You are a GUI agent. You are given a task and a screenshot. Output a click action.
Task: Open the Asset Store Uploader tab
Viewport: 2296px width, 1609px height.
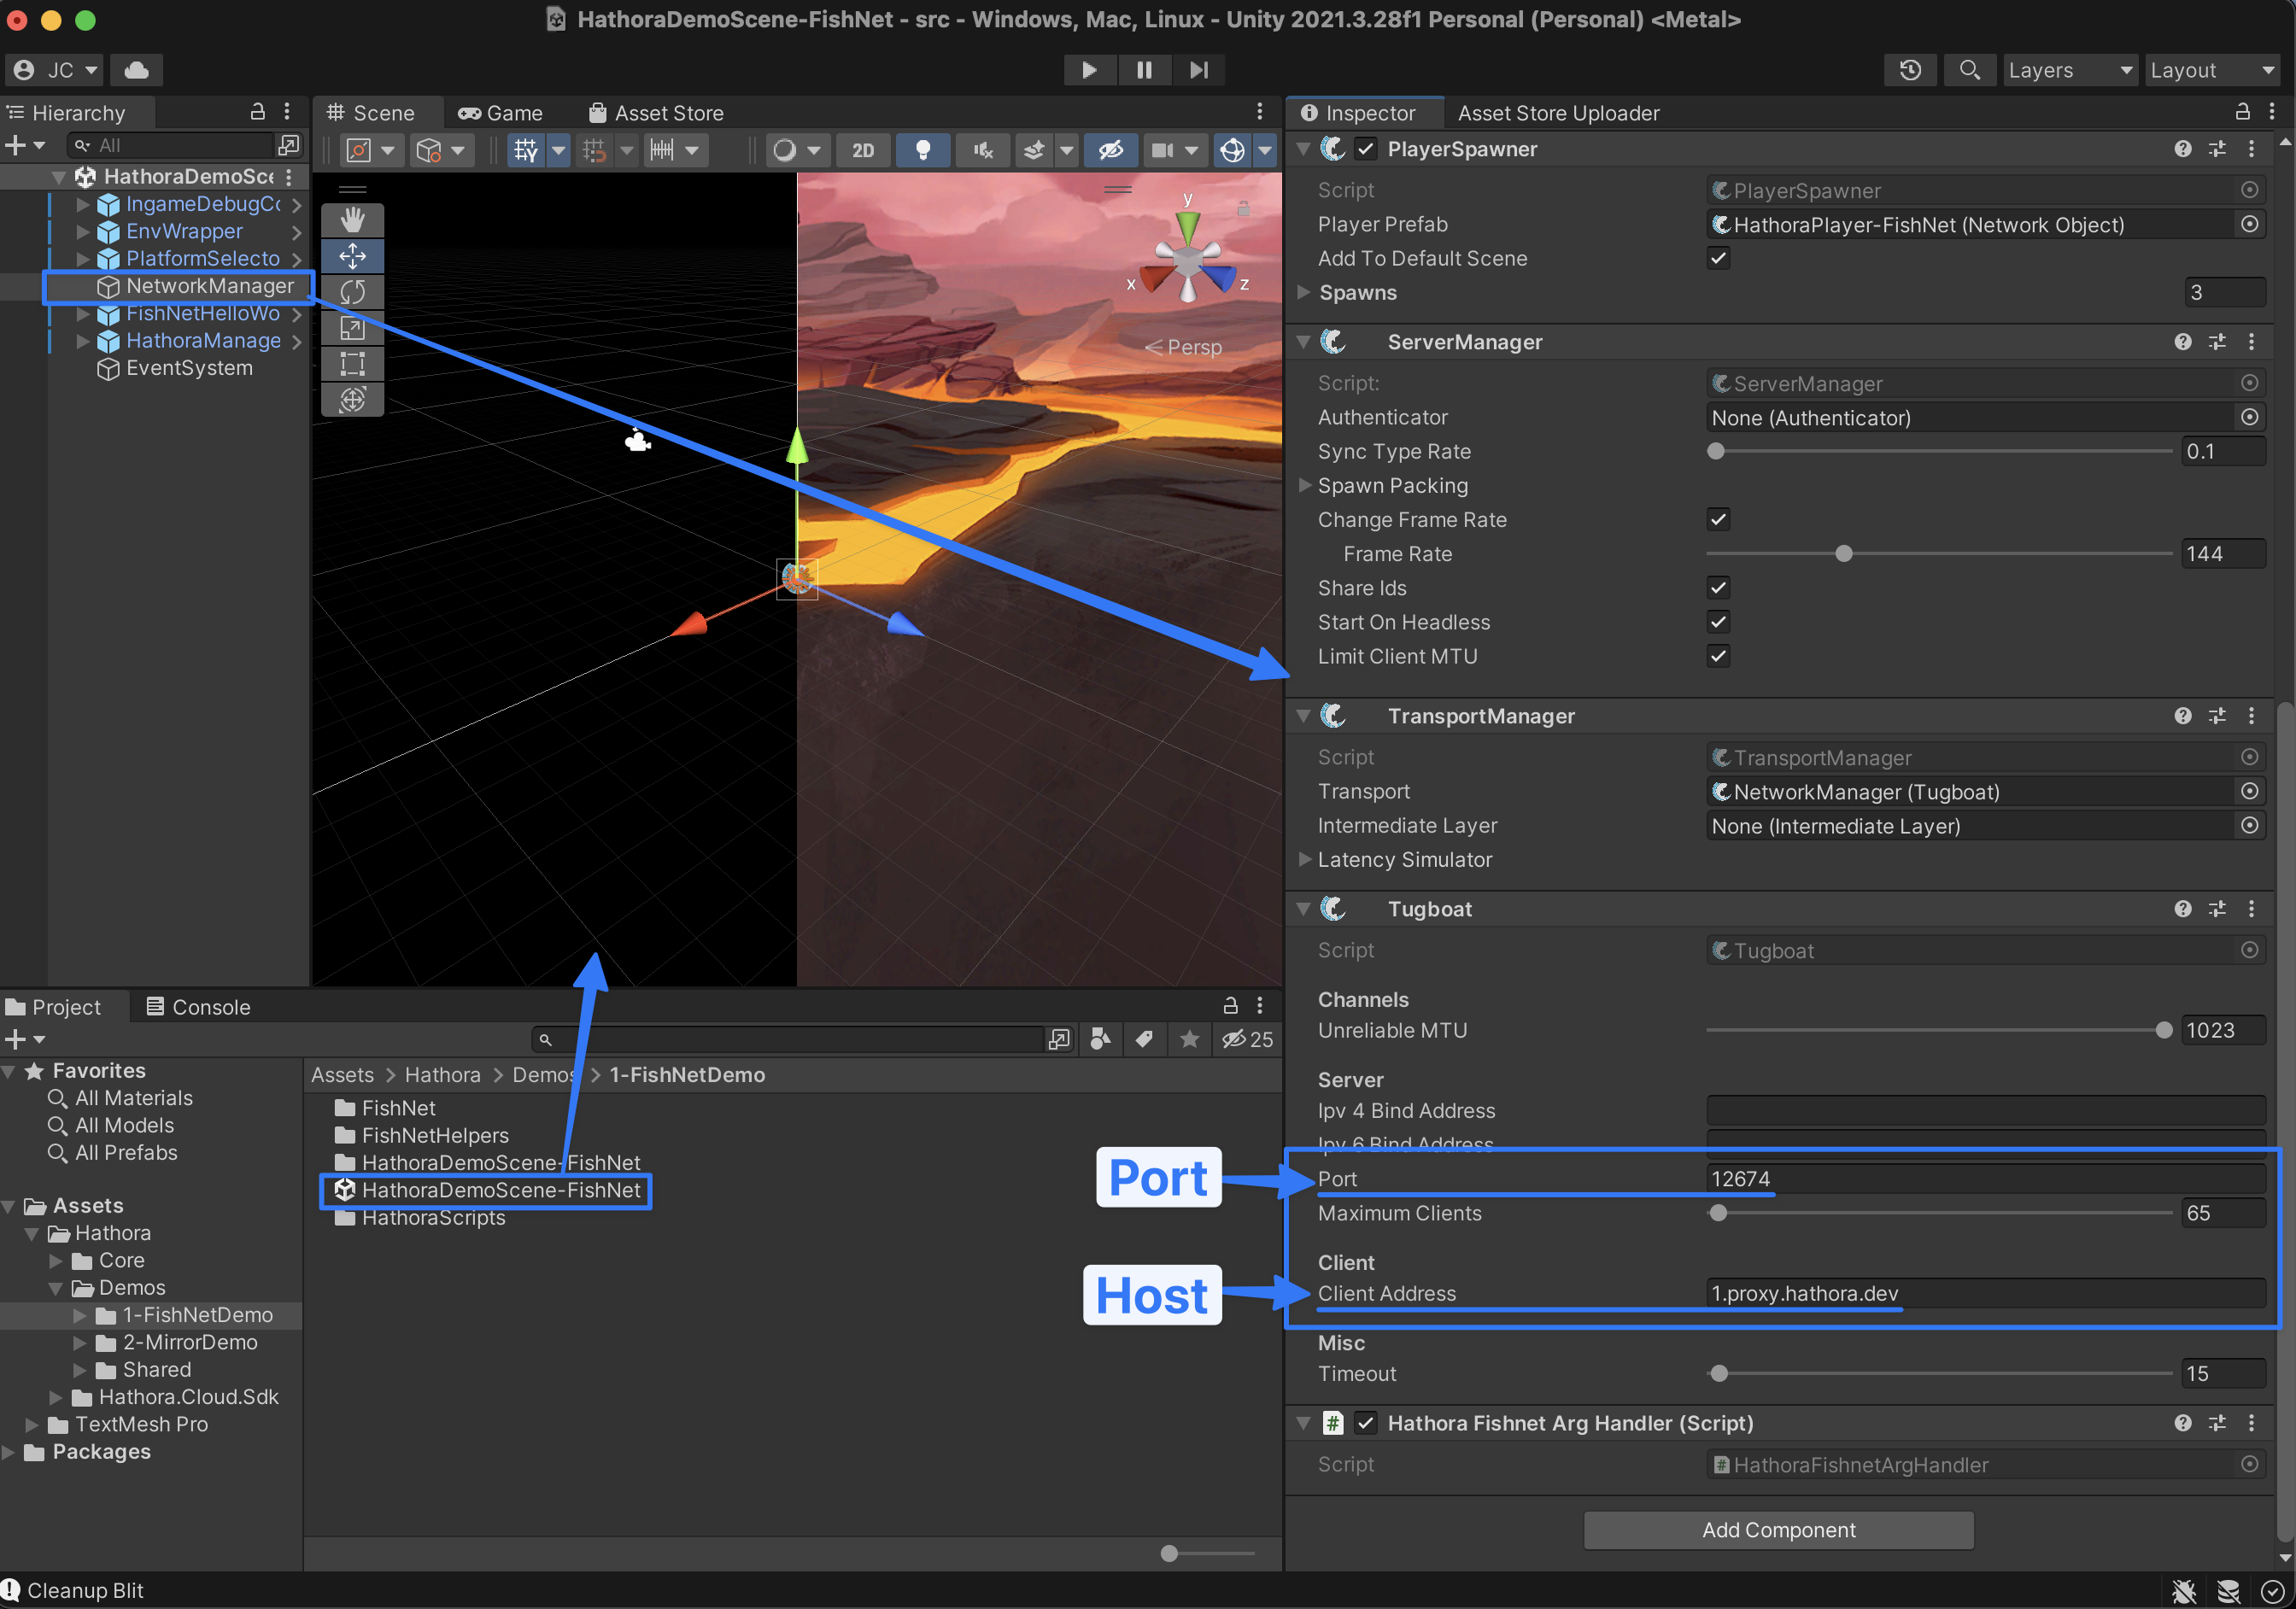[x=1558, y=113]
